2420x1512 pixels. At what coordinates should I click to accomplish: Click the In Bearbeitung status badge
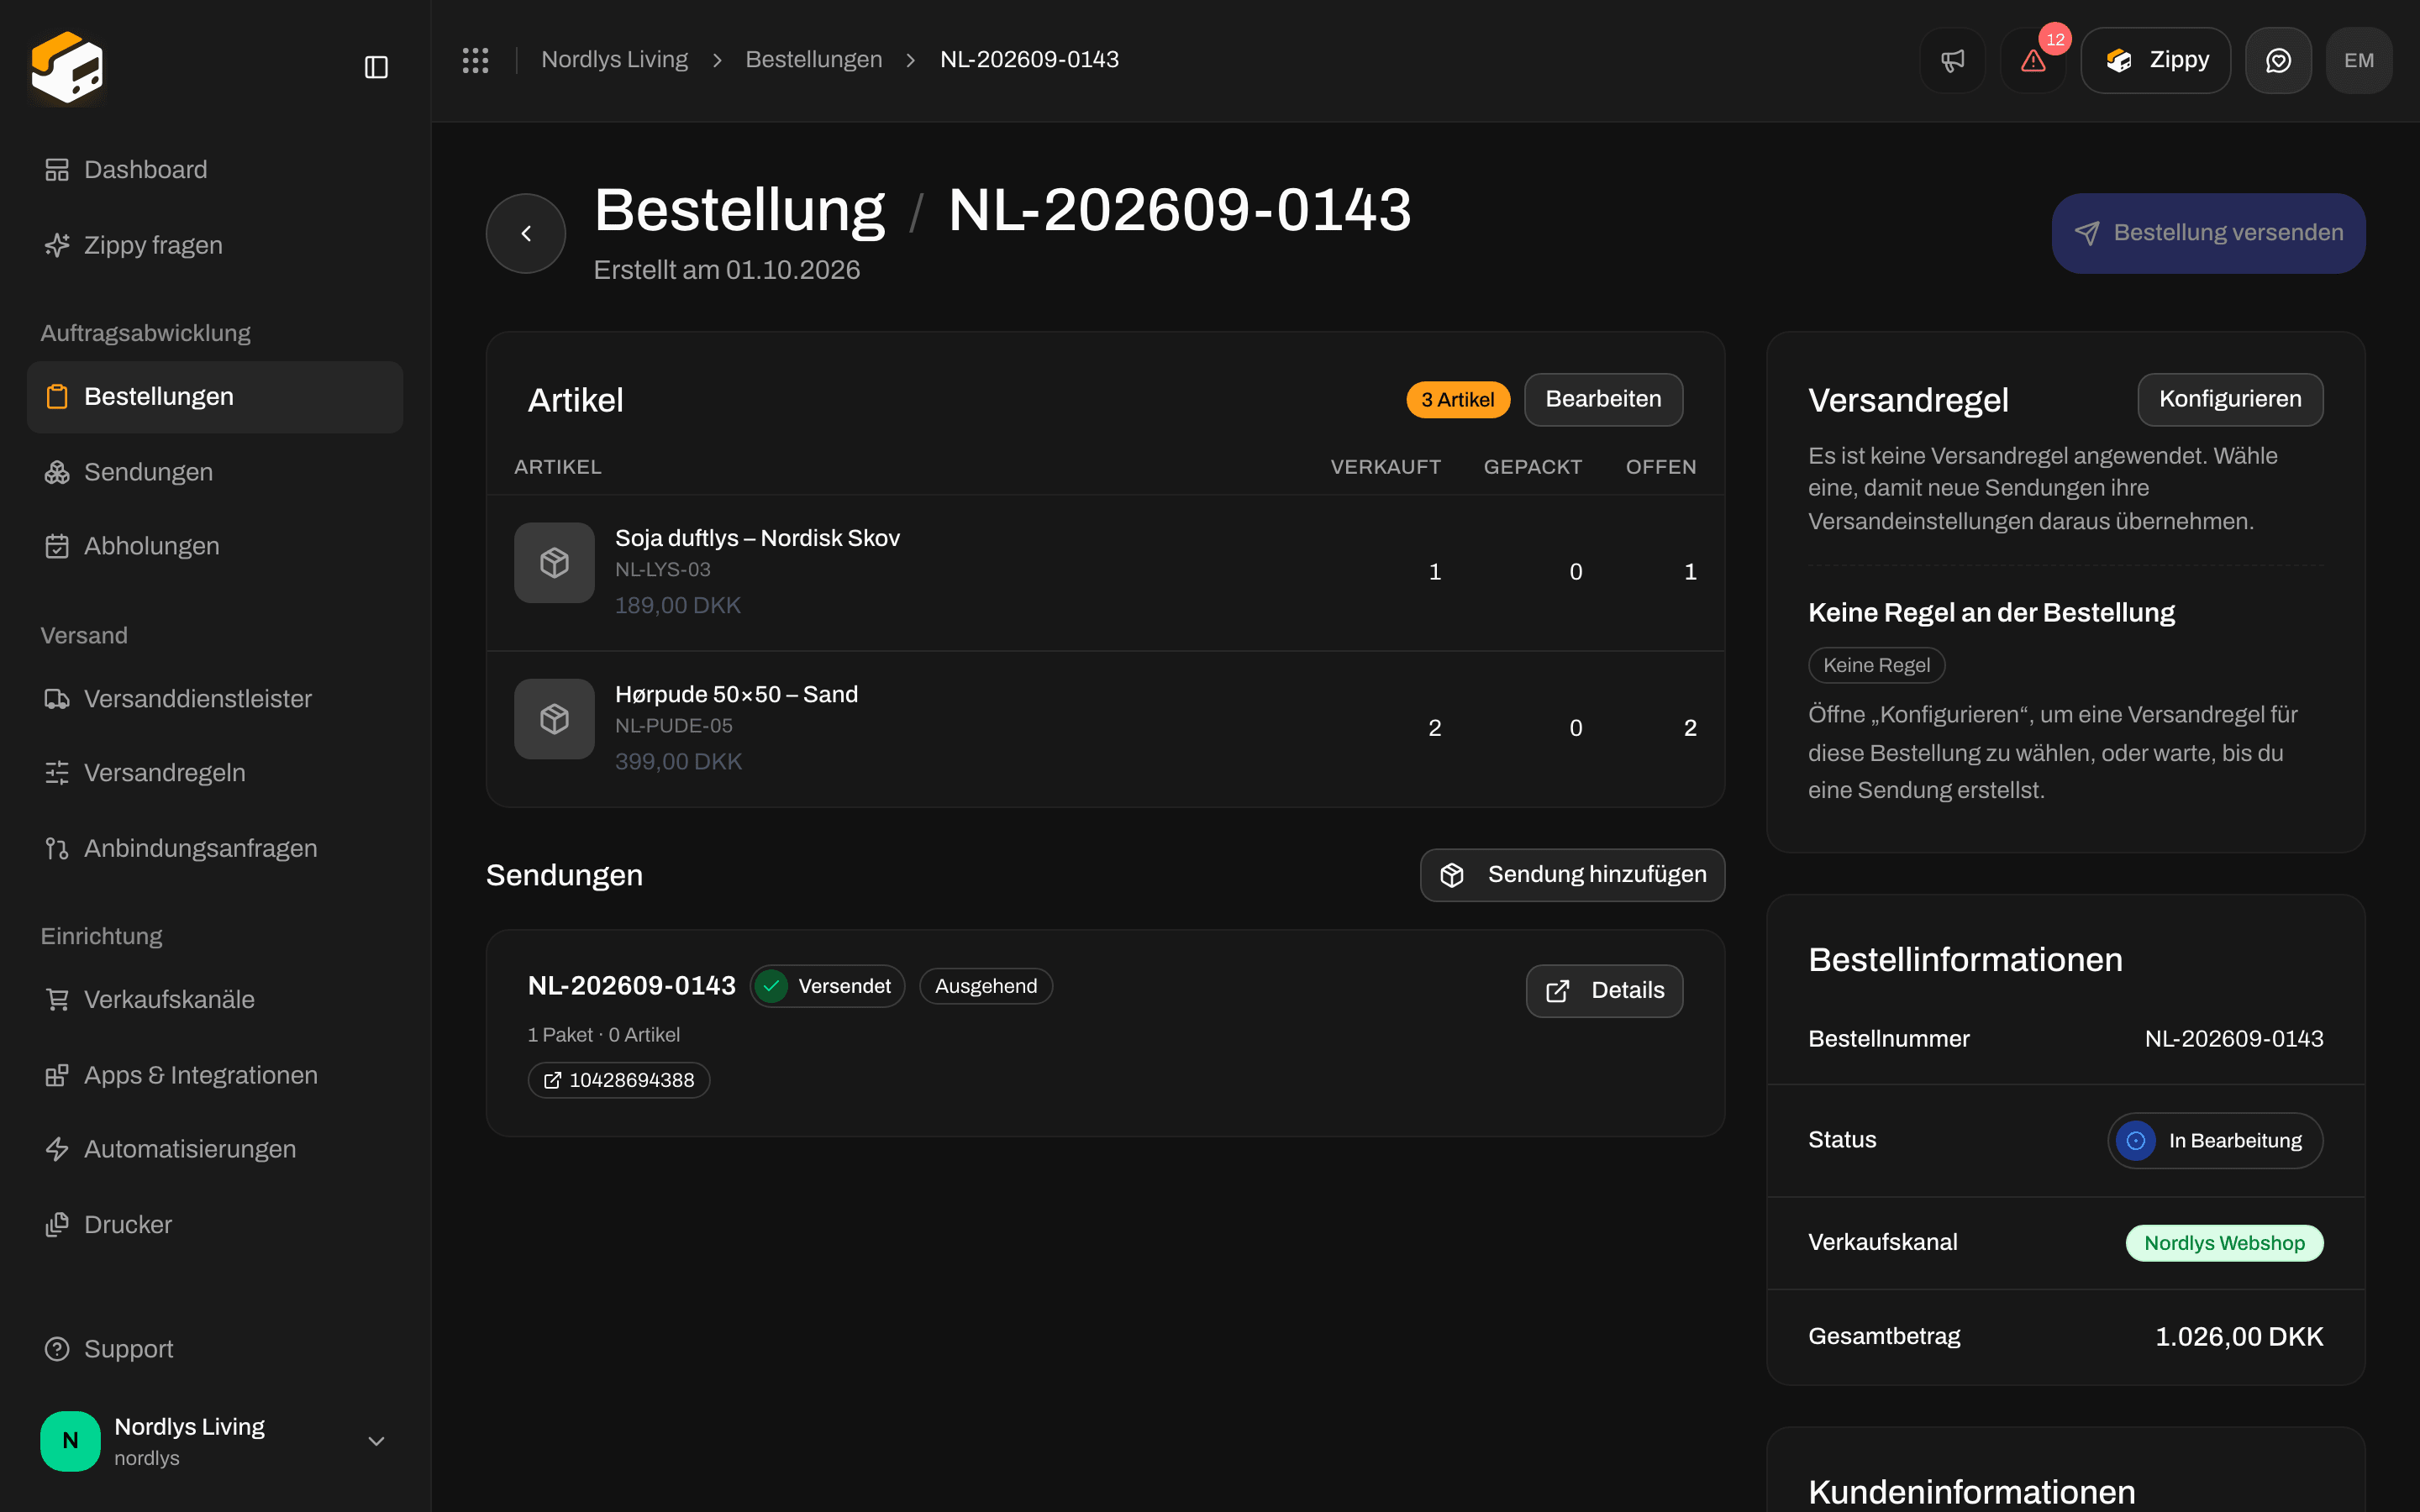(2215, 1141)
